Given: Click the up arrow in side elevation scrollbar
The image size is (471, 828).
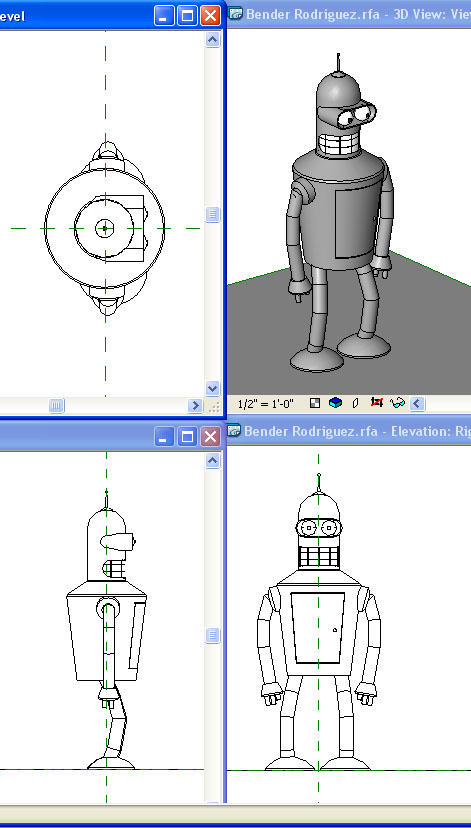Looking at the screenshot, I should [213, 461].
